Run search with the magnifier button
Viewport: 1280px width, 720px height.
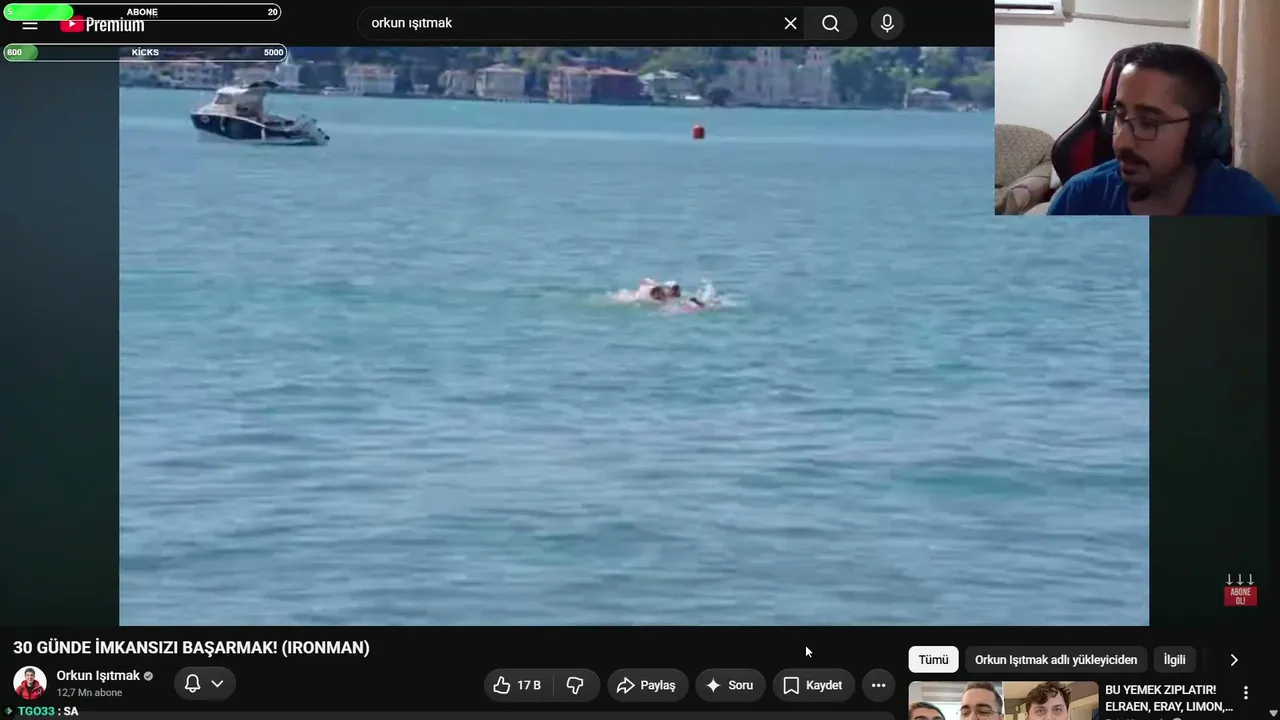point(831,23)
